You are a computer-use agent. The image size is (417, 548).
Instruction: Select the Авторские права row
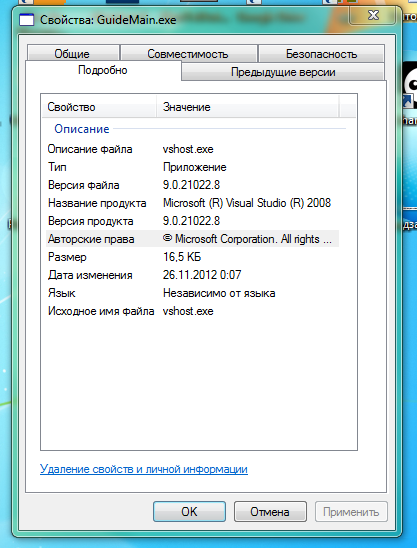click(x=193, y=239)
